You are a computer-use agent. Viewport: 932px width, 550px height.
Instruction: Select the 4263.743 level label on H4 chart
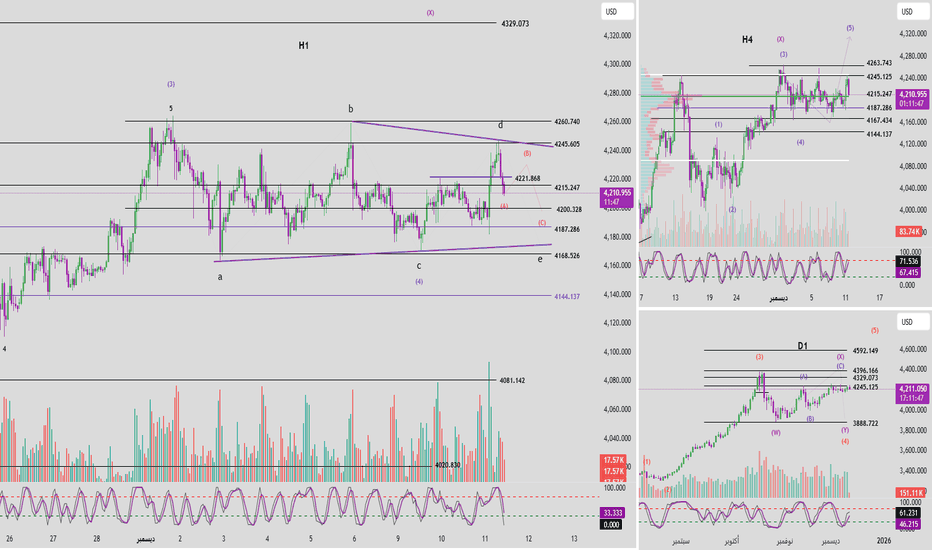click(x=879, y=62)
